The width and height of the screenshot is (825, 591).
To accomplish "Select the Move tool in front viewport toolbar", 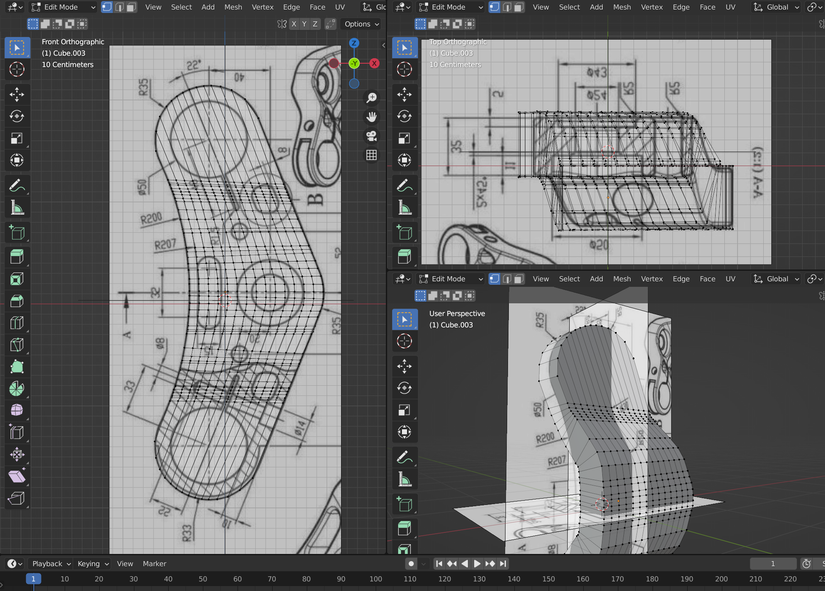I will (16, 94).
